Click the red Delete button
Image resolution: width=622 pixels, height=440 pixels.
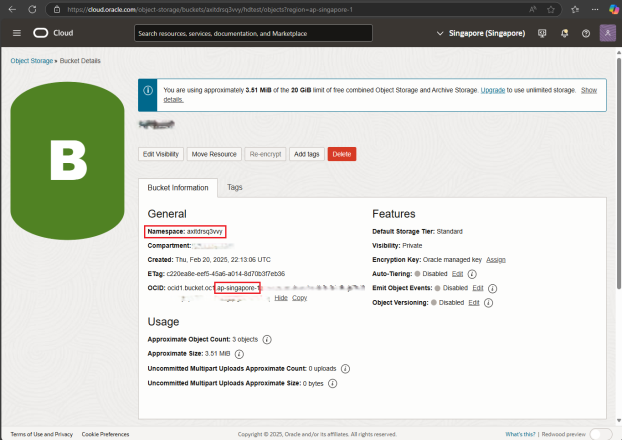[341, 154]
